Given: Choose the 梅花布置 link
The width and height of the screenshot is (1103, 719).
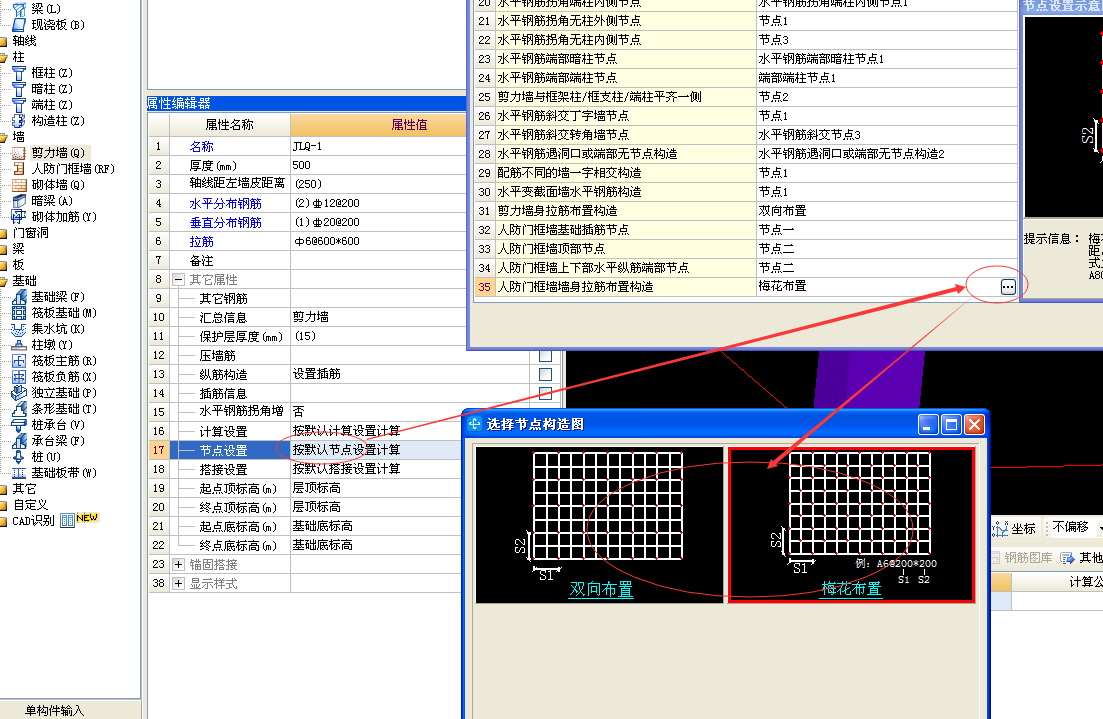Looking at the screenshot, I should pos(851,589).
